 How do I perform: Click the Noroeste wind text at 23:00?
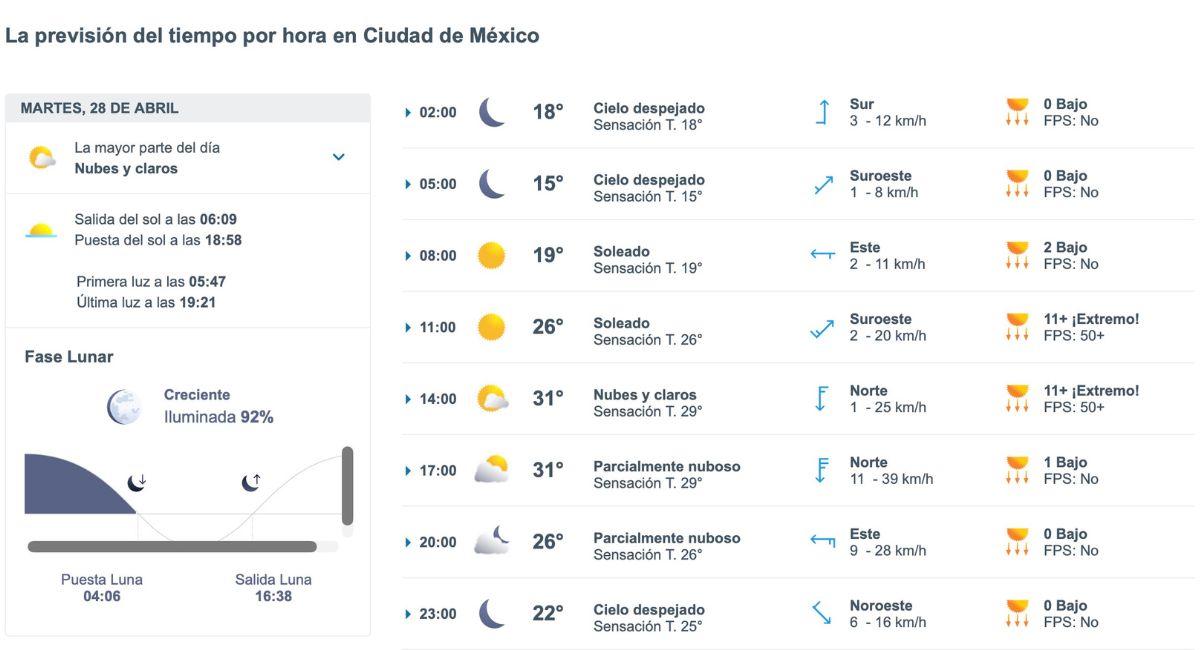click(x=881, y=605)
